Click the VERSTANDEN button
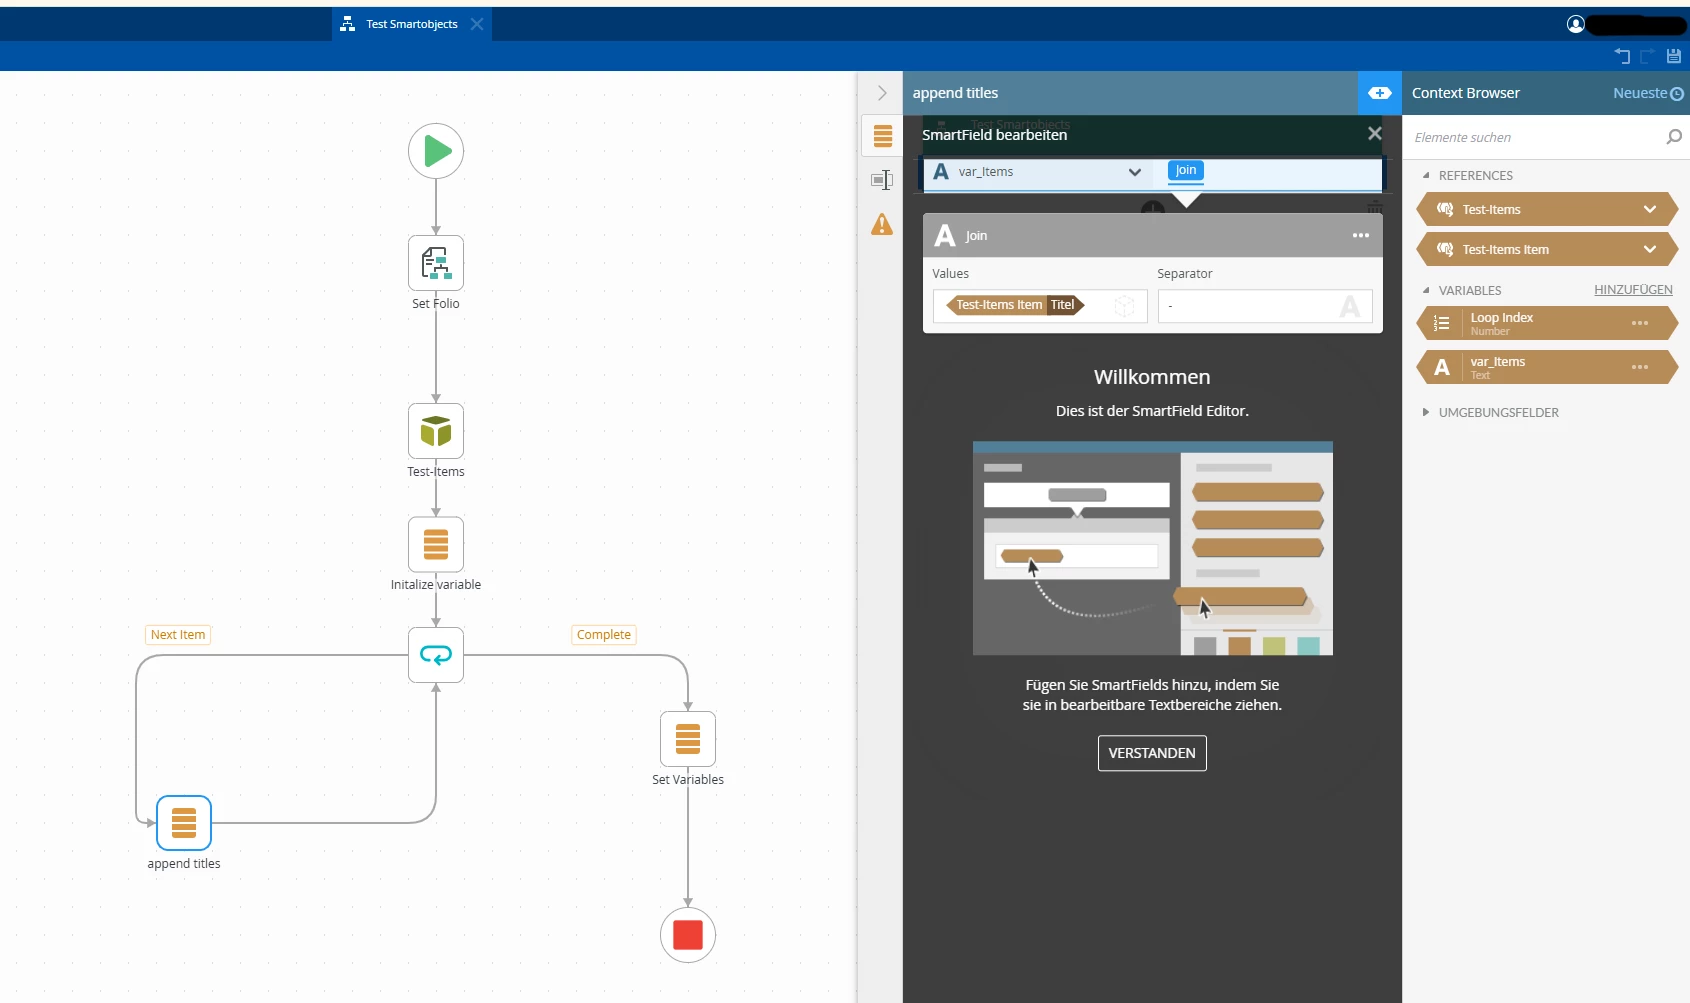Viewport: 1690px width, 1003px height. click(1152, 753)
